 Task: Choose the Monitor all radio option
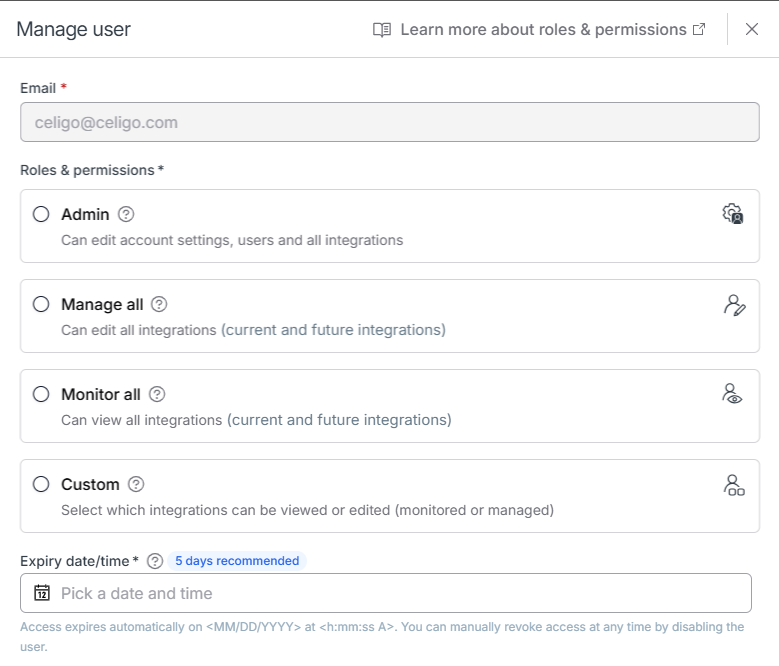(x=41, y=394)
